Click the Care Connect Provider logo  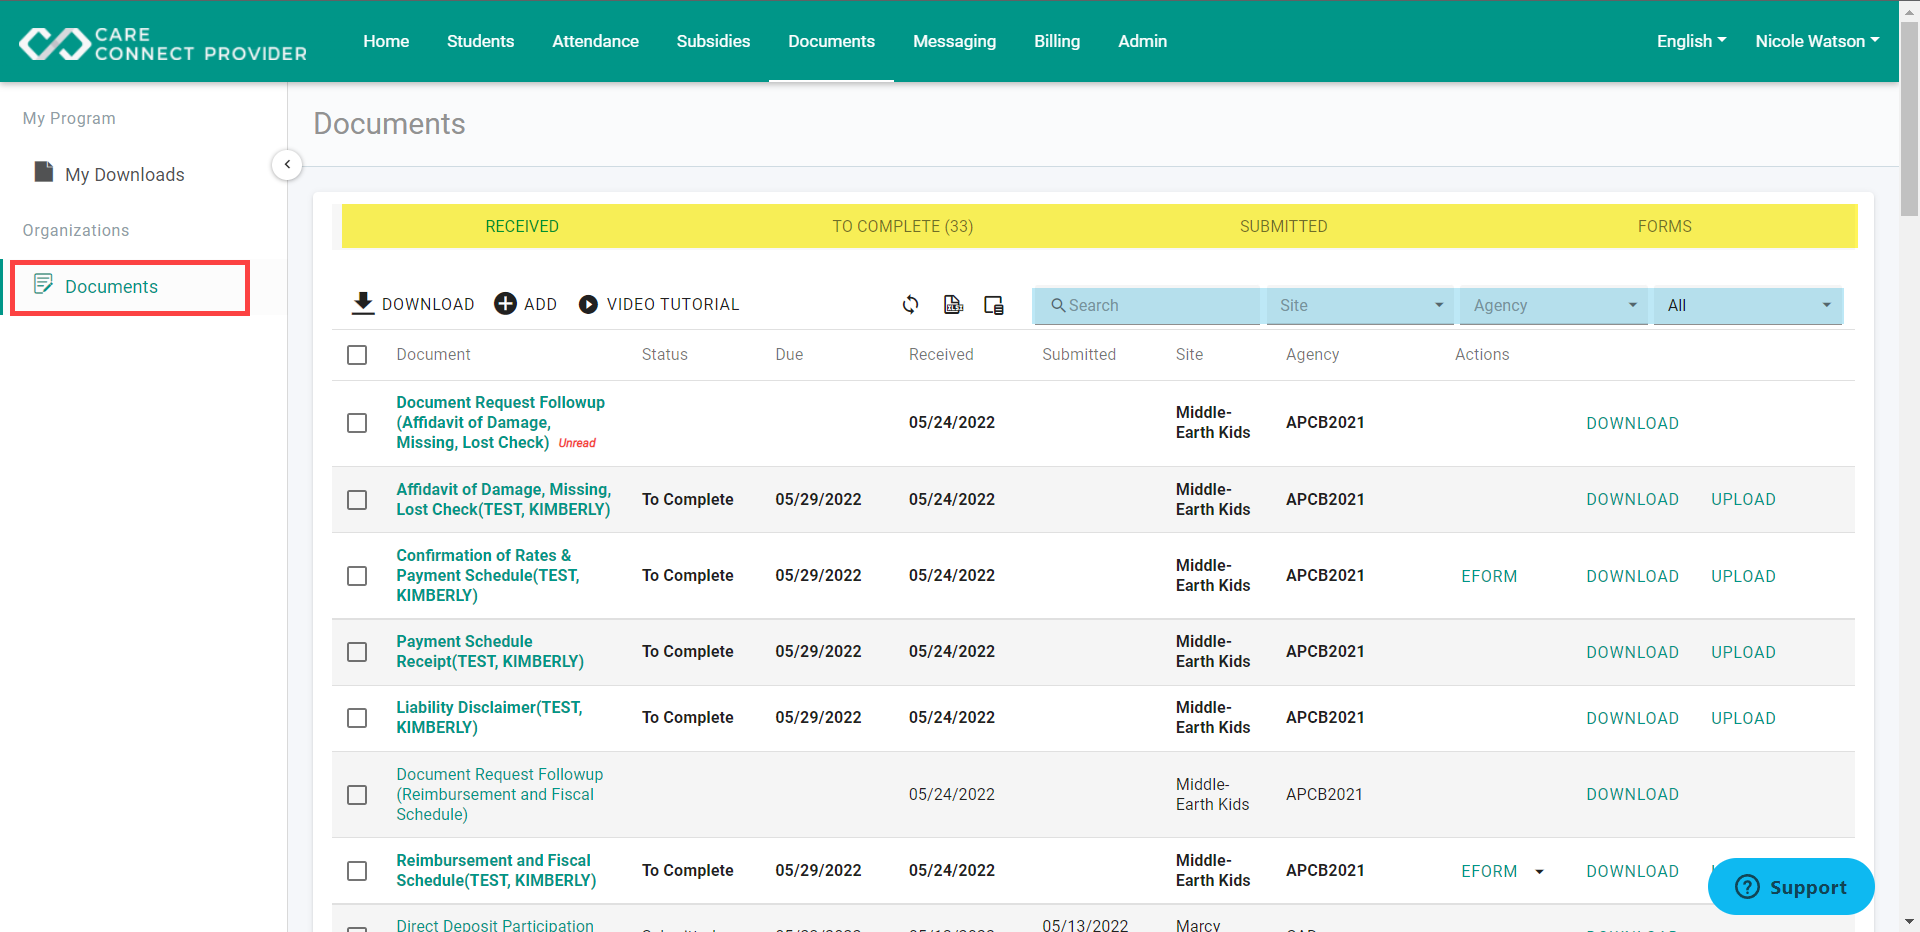[163, 44]
